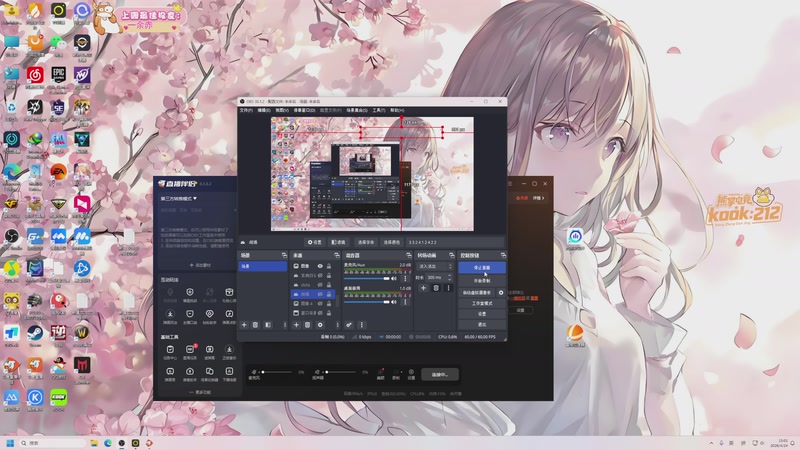The width and height of the screenshot is (800, 450).
Task: Open Audio Mixer bottom three-dot menu
Action: [x=362, y=325]
